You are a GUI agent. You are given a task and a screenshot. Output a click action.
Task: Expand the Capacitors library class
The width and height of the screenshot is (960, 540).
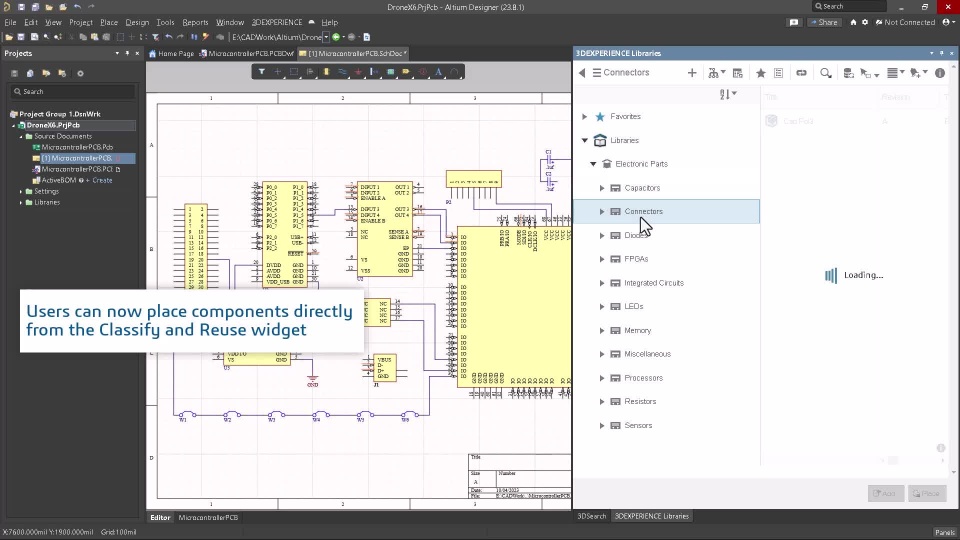pos(602,188)
